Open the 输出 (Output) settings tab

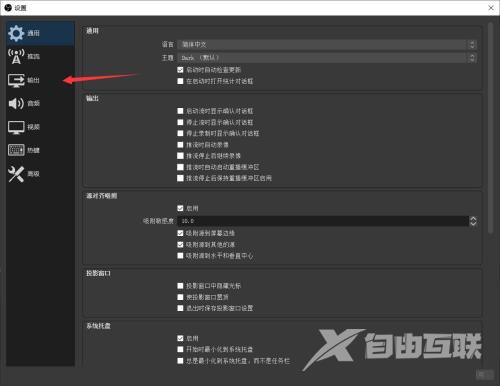pos(40,80)
